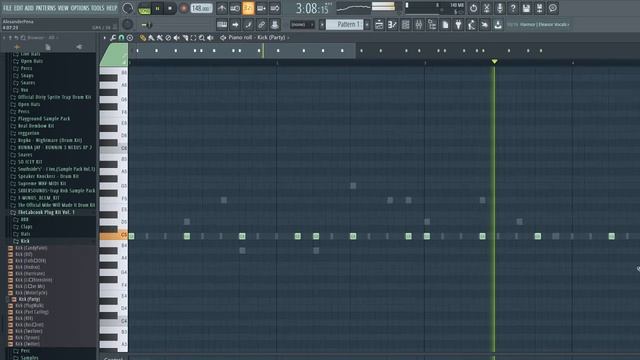Open the Piano roll view icon
This screenshot has height=360, width=640.
(x=392, y=25)
